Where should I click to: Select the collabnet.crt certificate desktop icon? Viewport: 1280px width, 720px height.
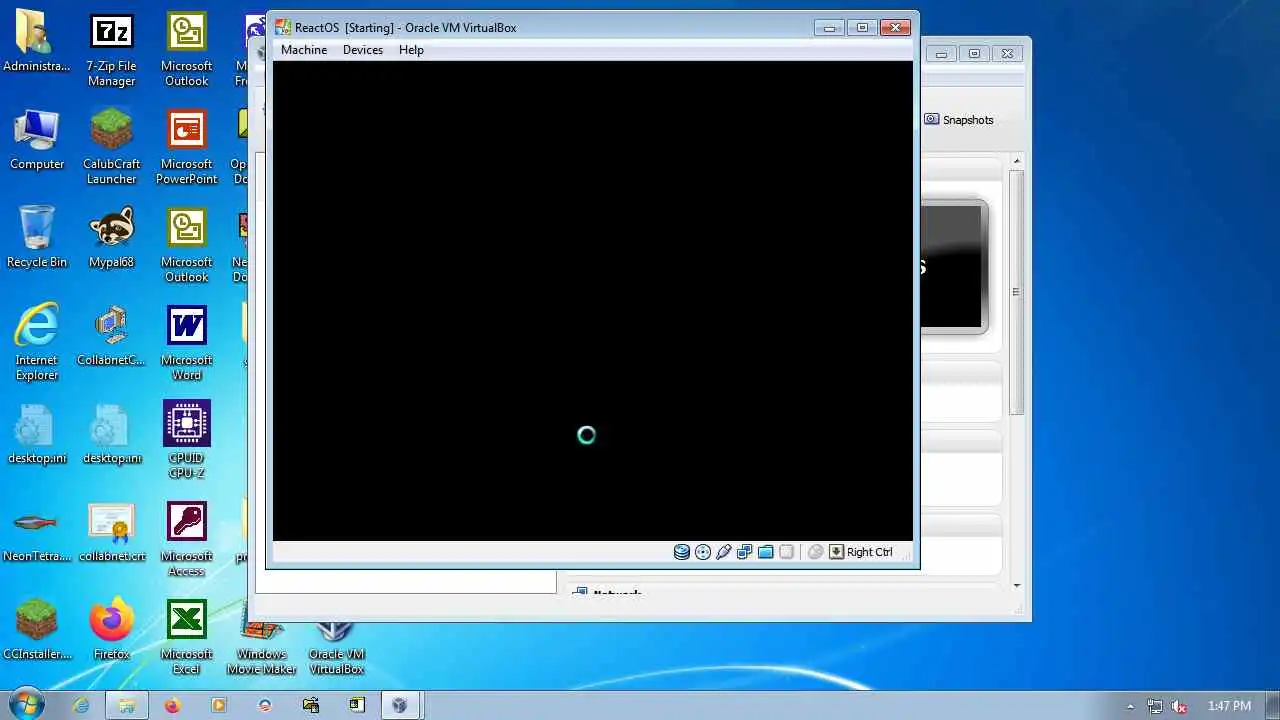pyautogui.click(x=111, y=532)
